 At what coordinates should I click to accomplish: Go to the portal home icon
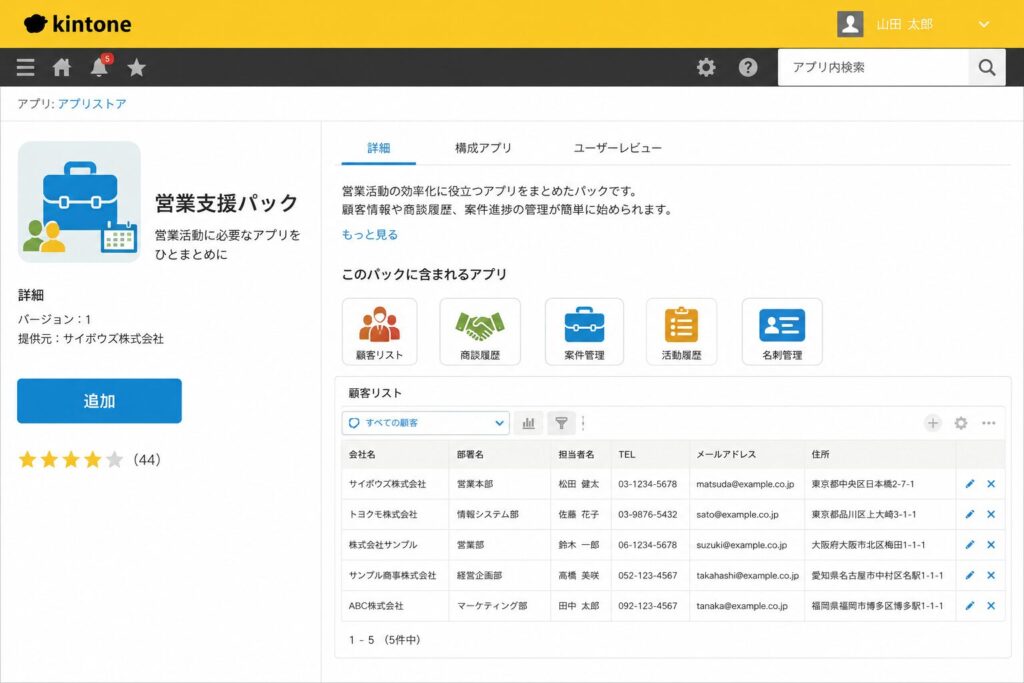click(x=62, y=67)
